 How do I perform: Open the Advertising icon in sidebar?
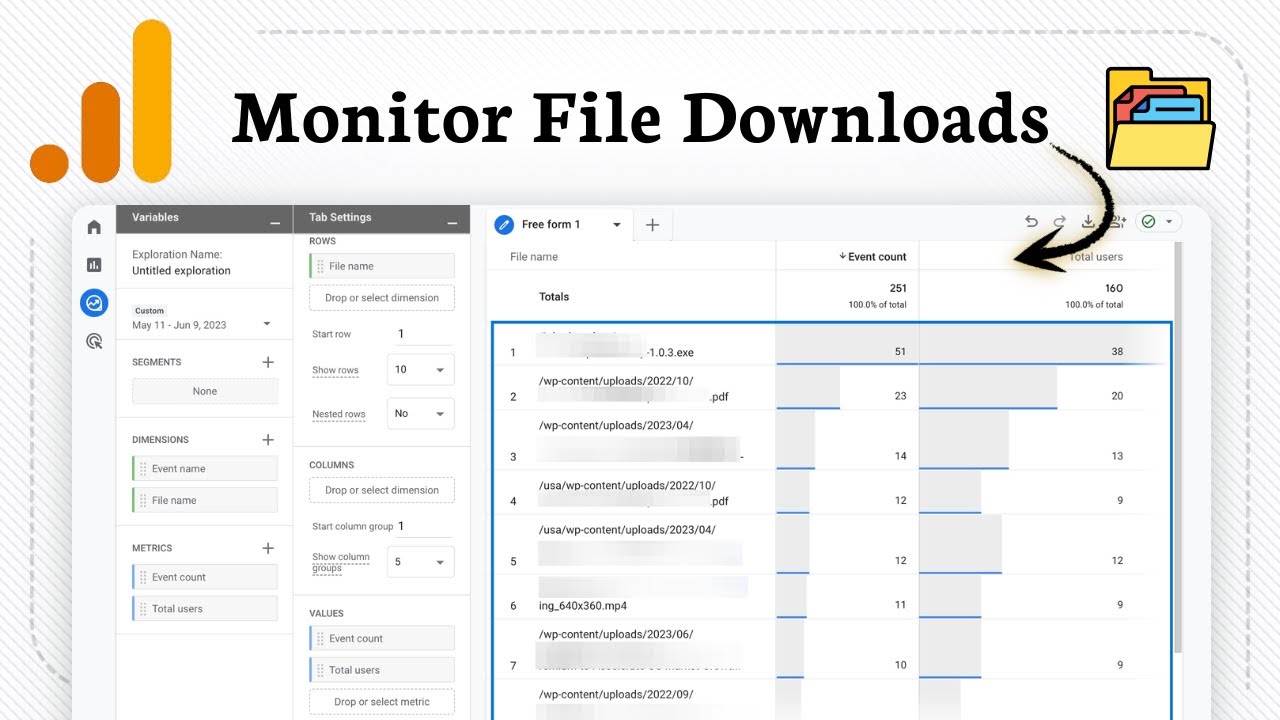tap(94, 341)
